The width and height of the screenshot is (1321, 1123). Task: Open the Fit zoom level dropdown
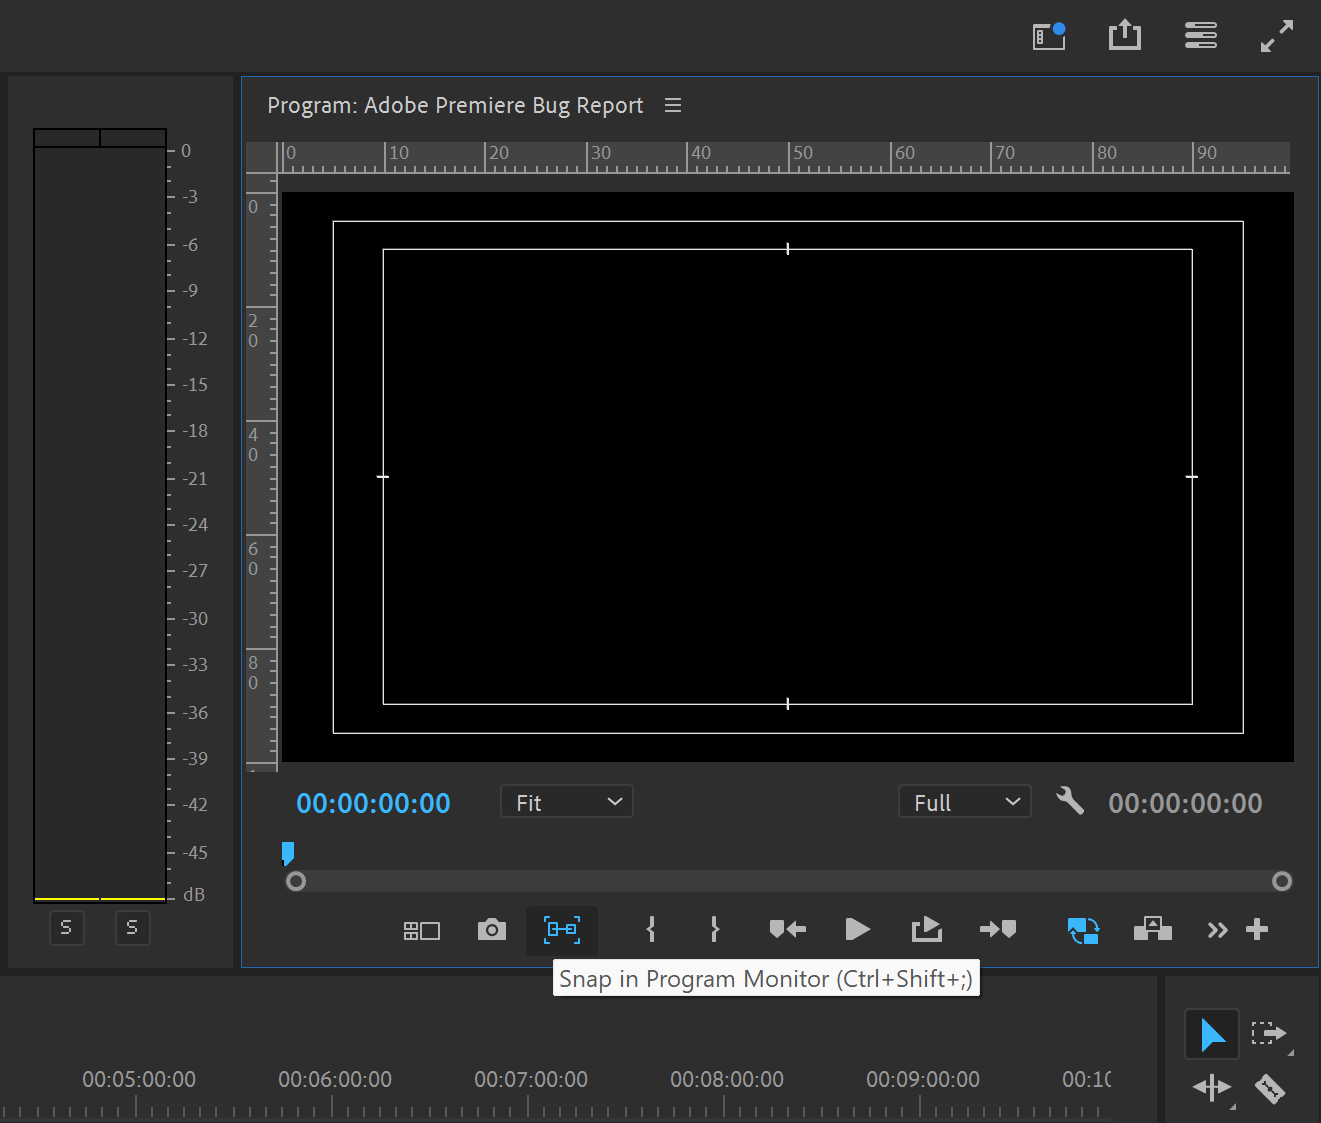[566, 801]
